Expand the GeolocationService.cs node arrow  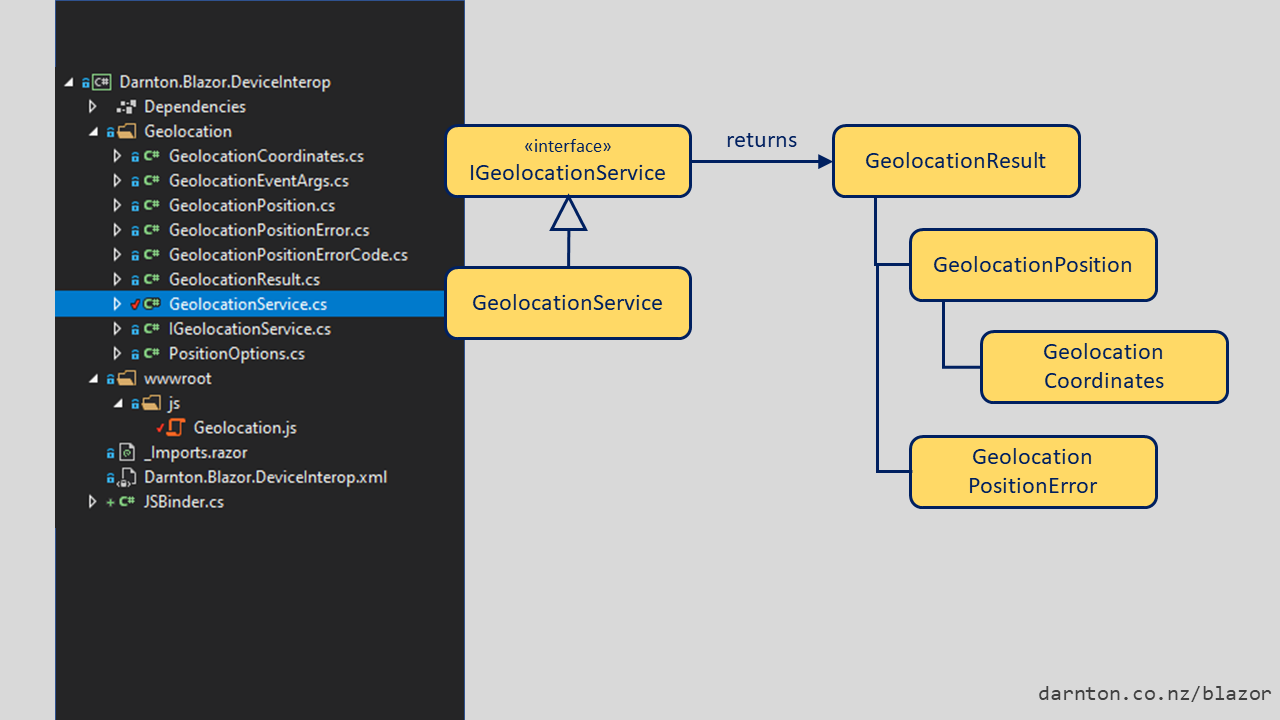click(117, 304)
